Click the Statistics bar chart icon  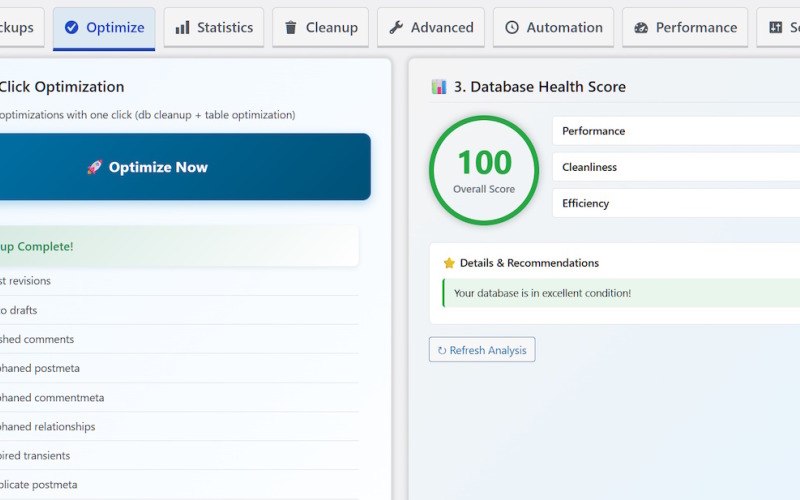[182, 28]
